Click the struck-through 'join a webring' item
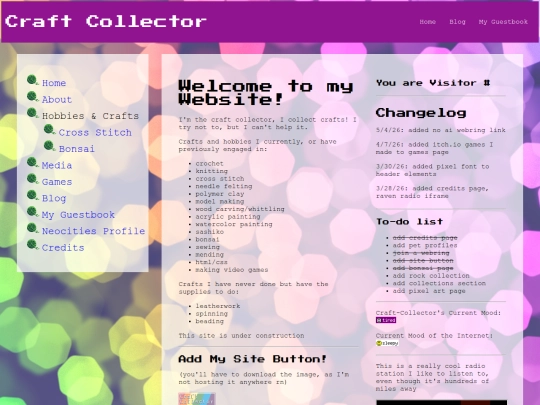Image resolution: width=540 pixels, height=405 pixels. coord(421,253)
